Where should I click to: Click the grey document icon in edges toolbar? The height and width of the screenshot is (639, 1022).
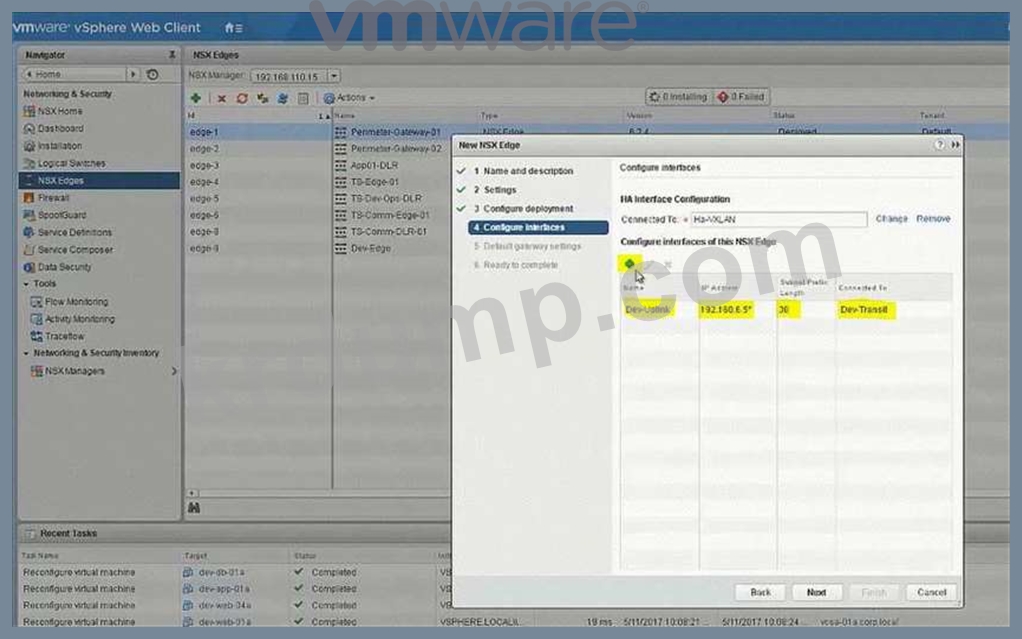(x=303, y=98)
